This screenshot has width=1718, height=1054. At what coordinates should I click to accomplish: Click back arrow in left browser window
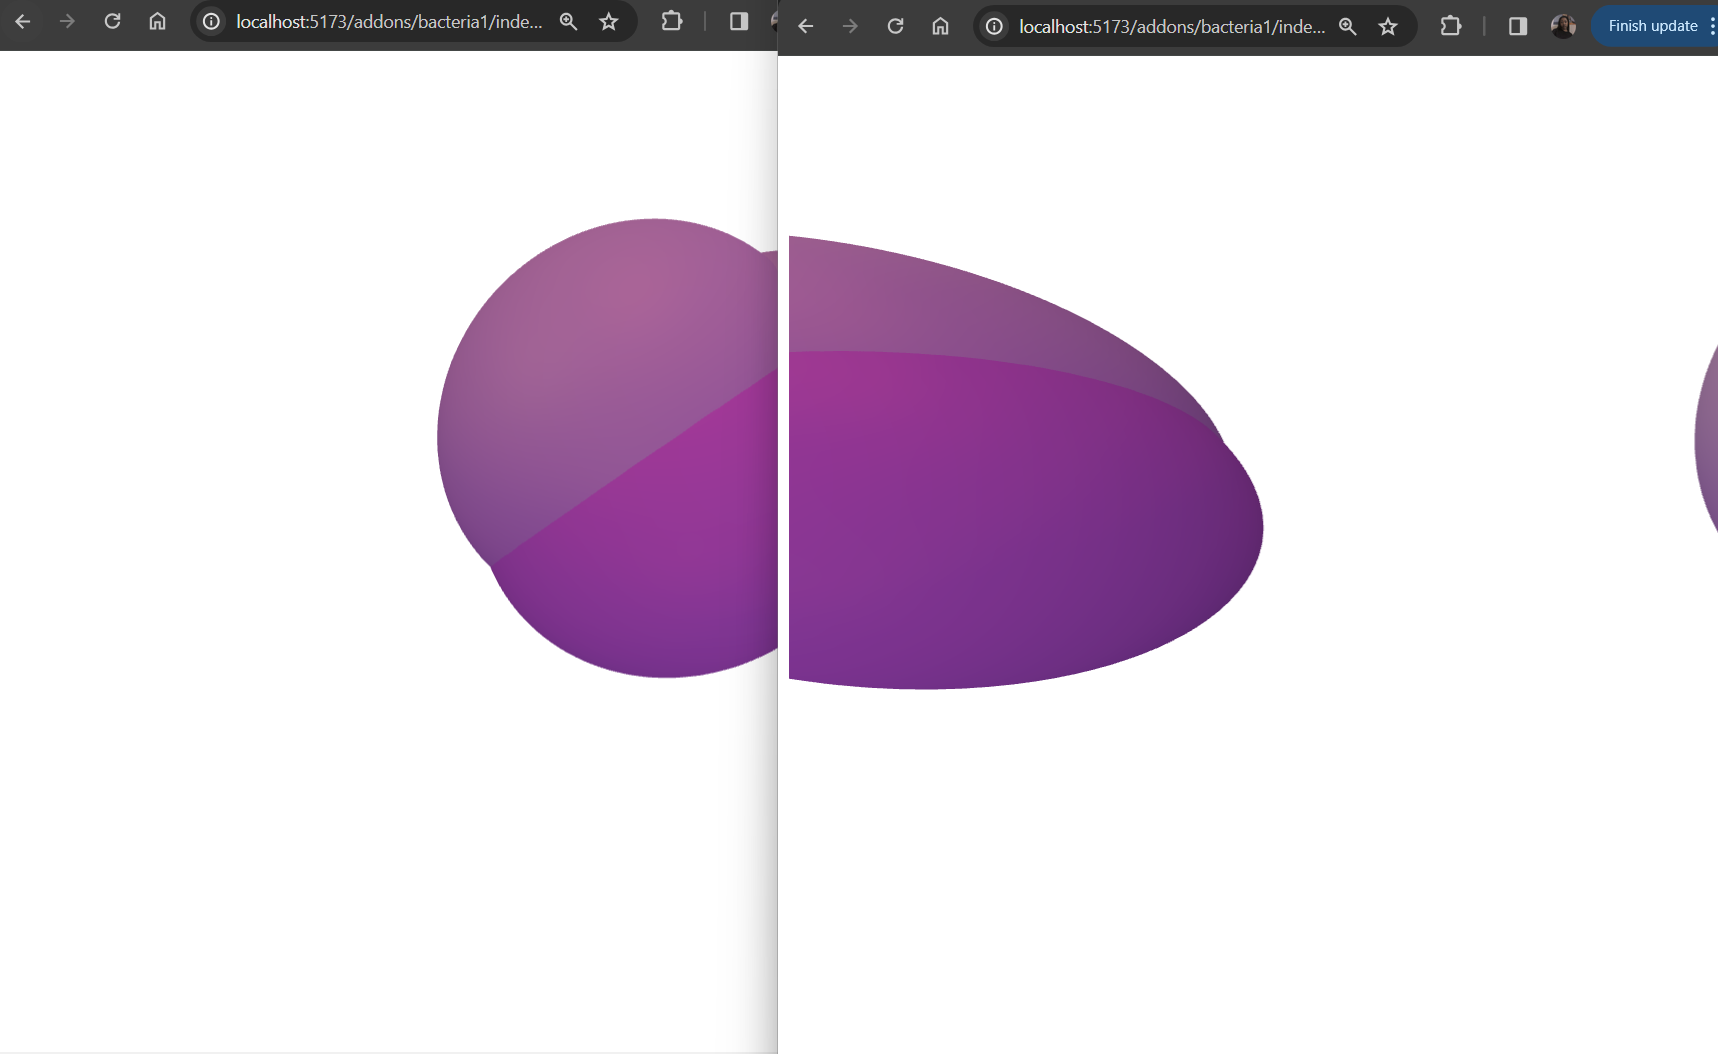(23, 21)
